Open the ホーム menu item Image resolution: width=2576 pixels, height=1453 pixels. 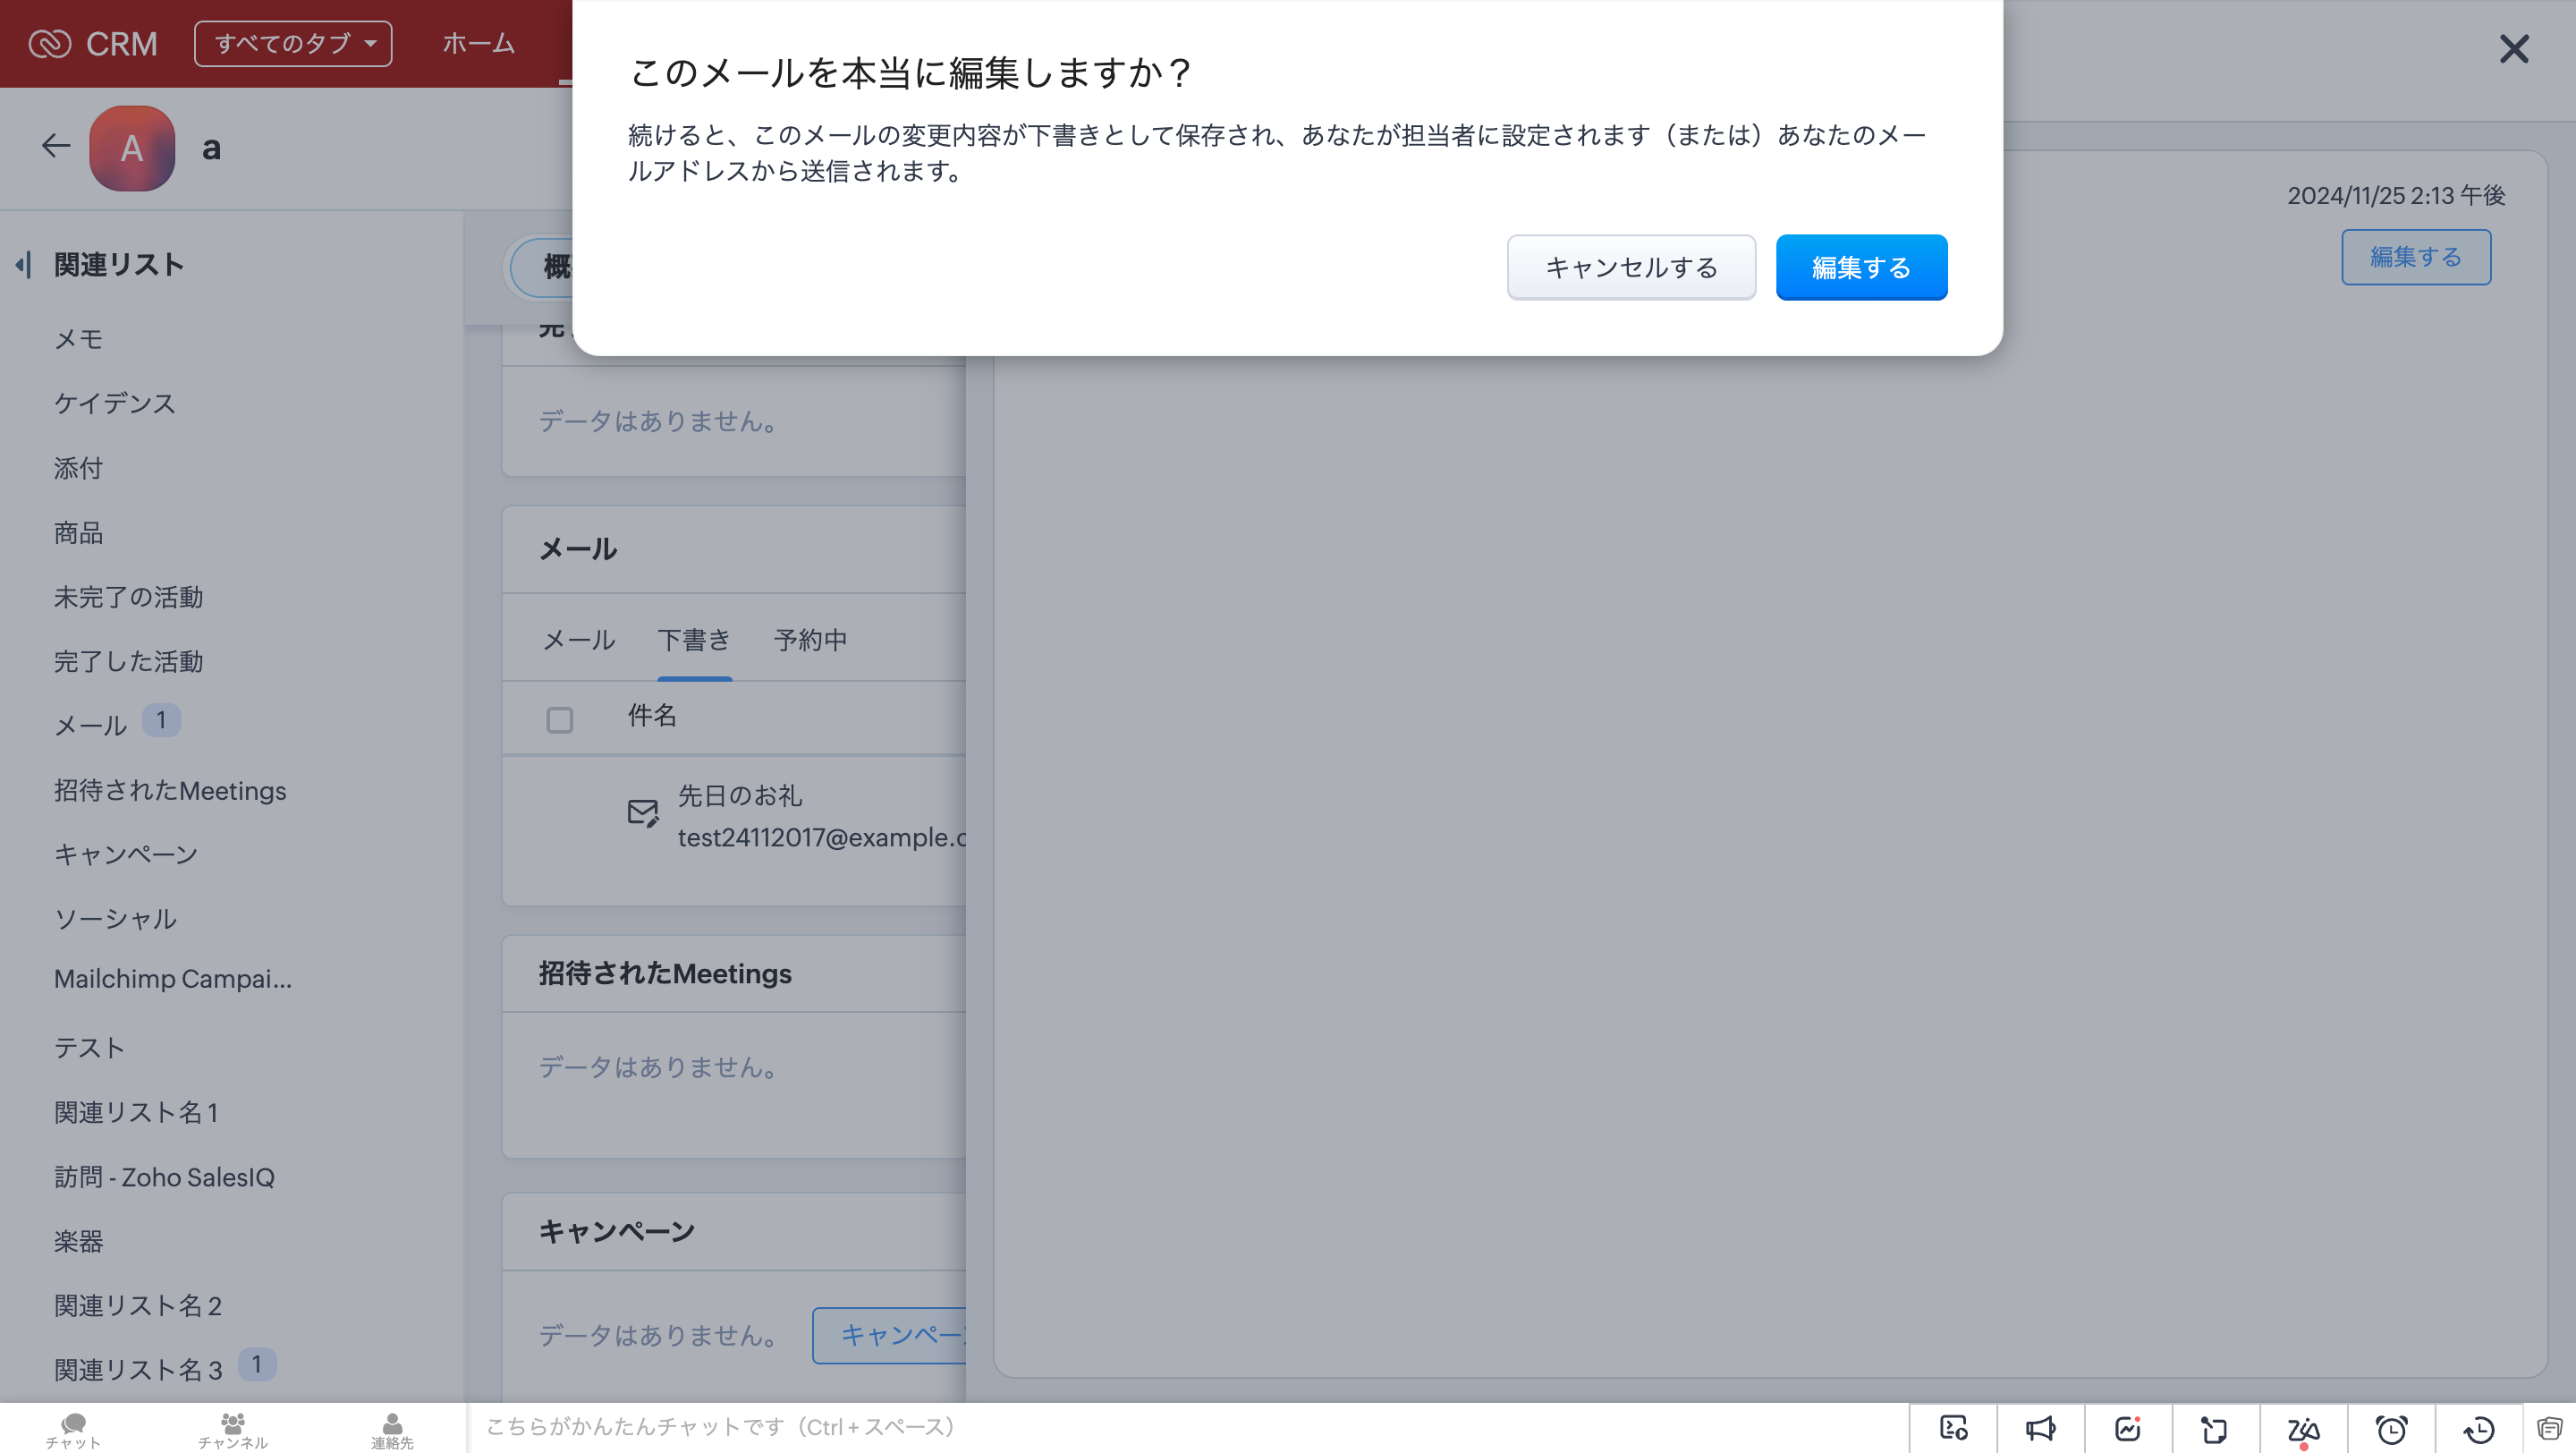478,44
